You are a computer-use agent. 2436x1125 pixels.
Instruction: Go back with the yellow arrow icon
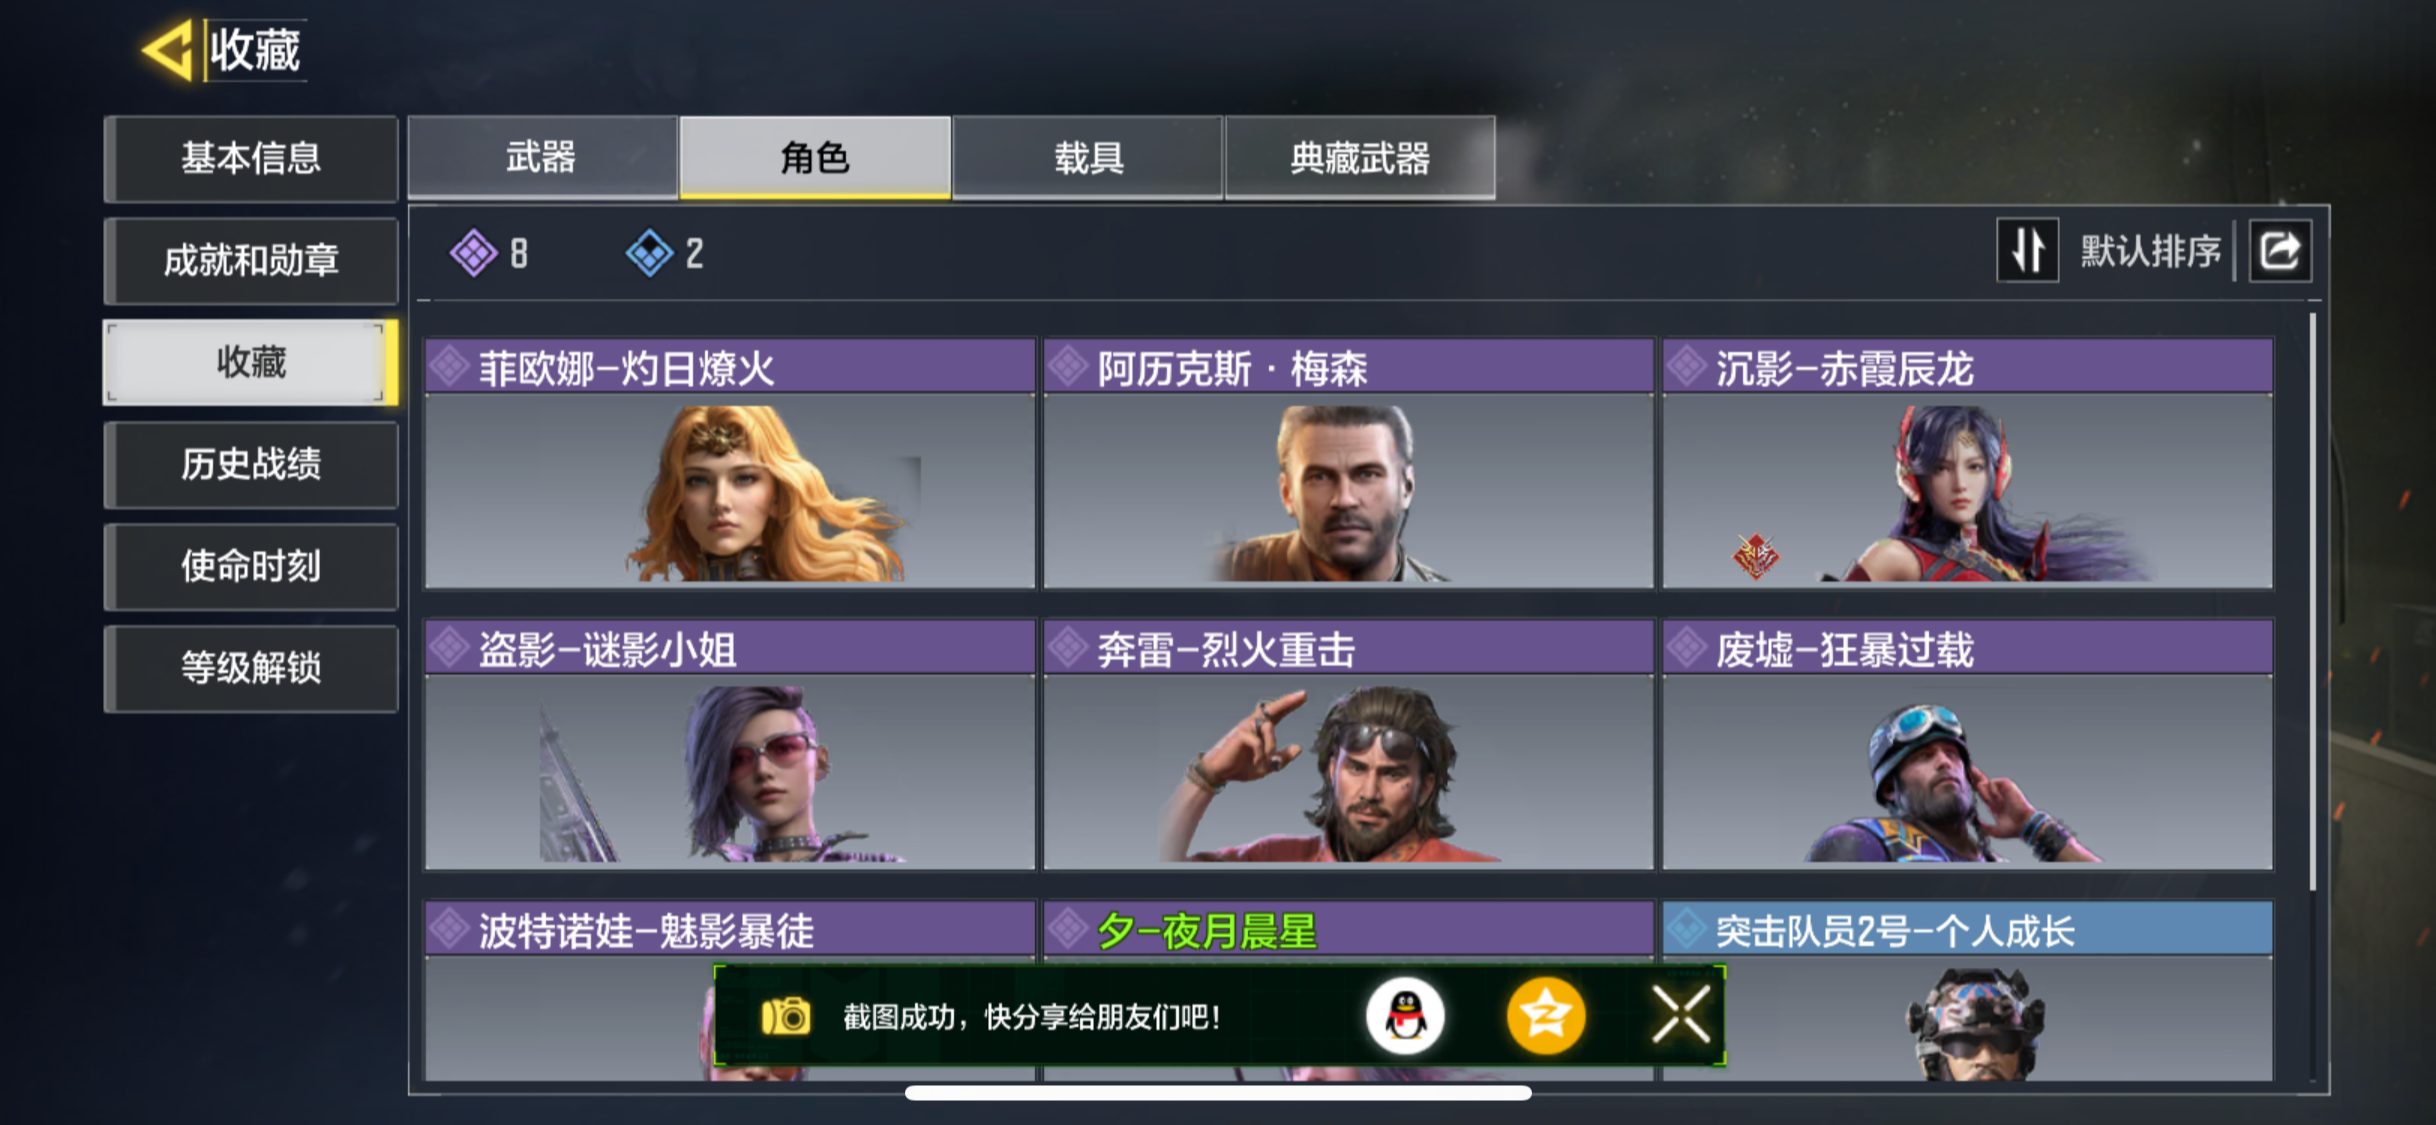(x=168, y=50)
